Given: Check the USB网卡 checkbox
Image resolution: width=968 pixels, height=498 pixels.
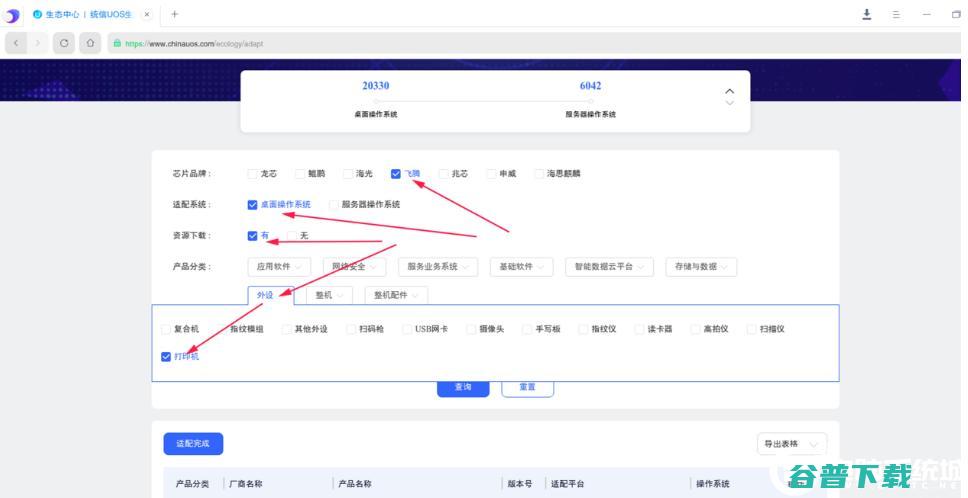Looking at the screenshot, I should point(407,330).
